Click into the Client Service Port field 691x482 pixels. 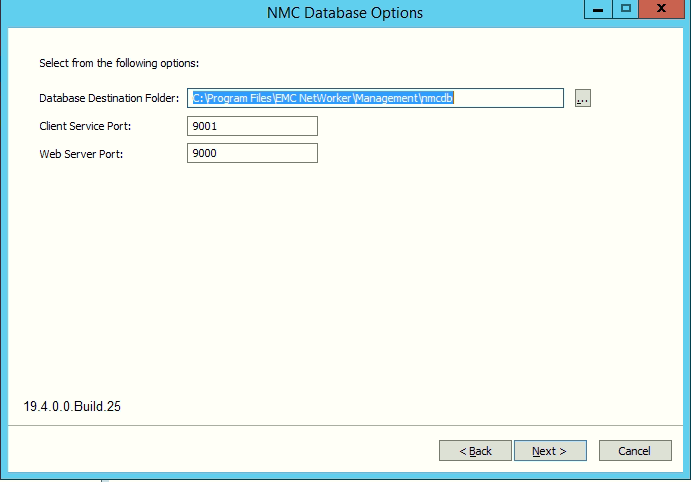(x=252, y=126)
